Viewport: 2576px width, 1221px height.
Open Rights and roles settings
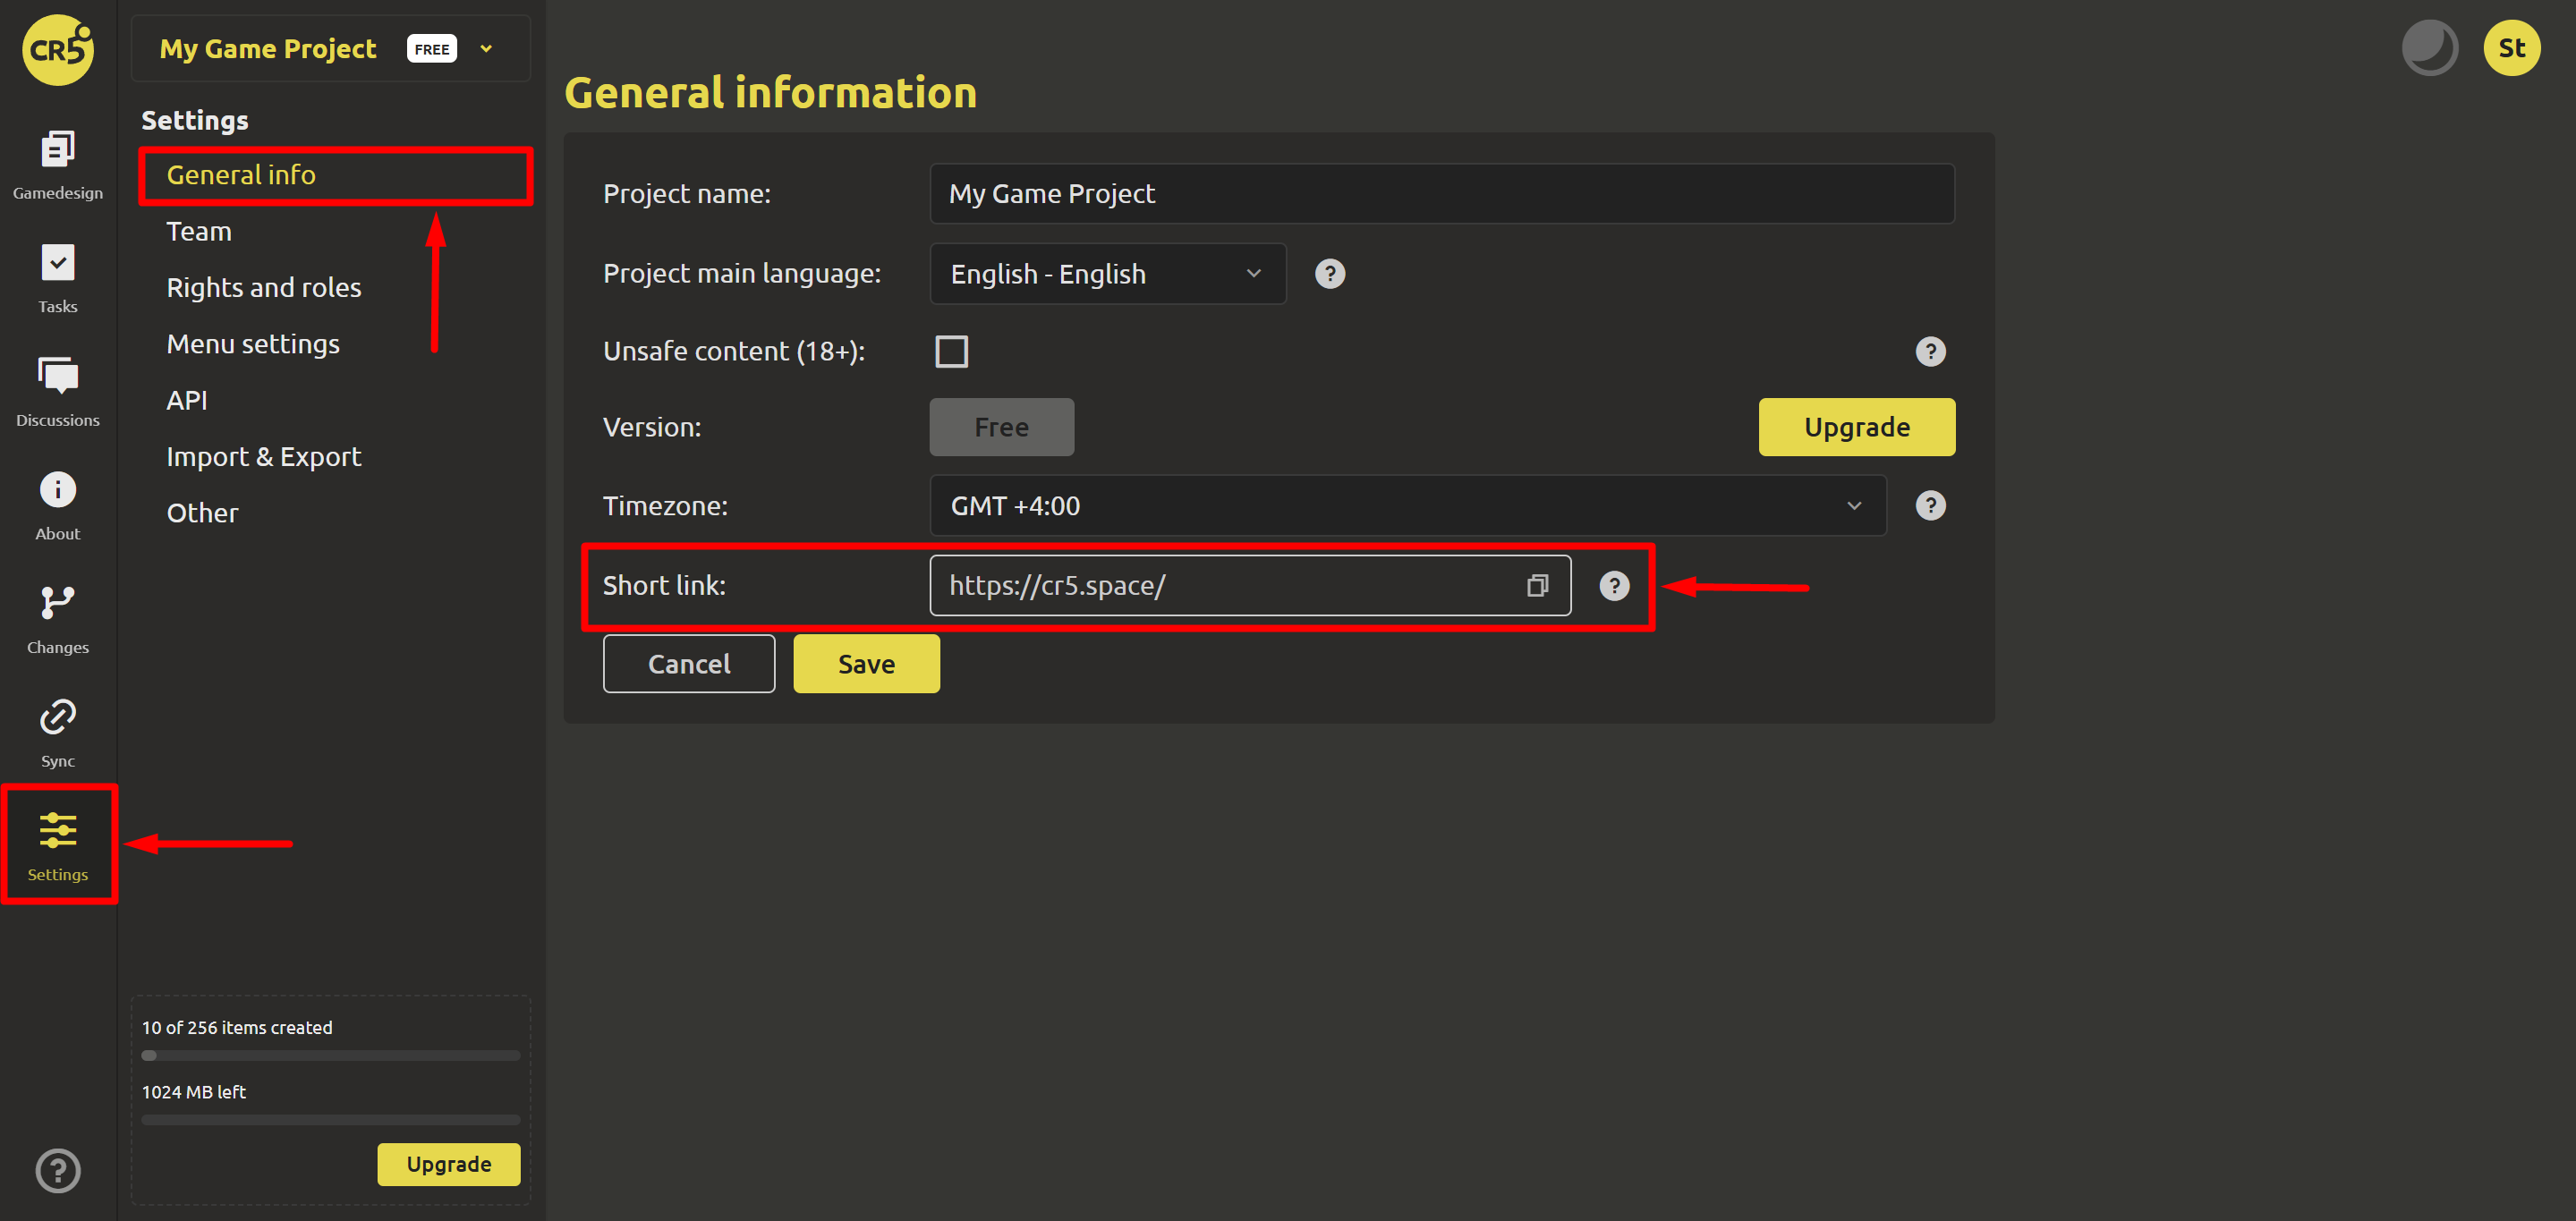pos(264,287)
